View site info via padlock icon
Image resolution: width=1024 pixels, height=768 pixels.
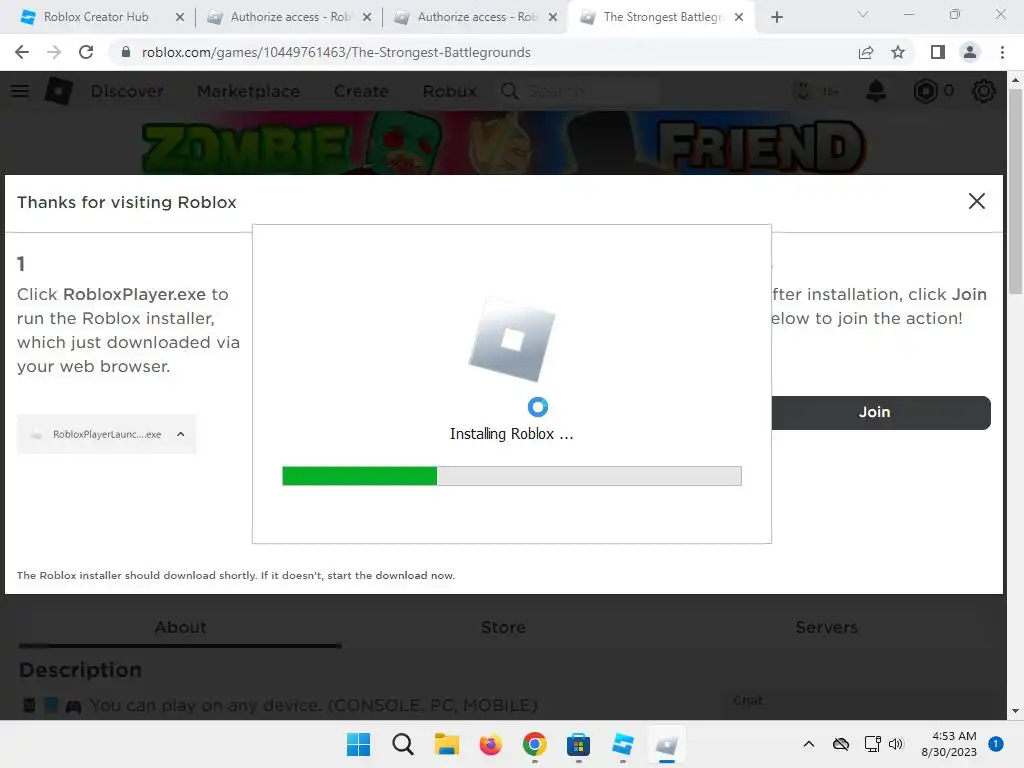click(126, 52)
